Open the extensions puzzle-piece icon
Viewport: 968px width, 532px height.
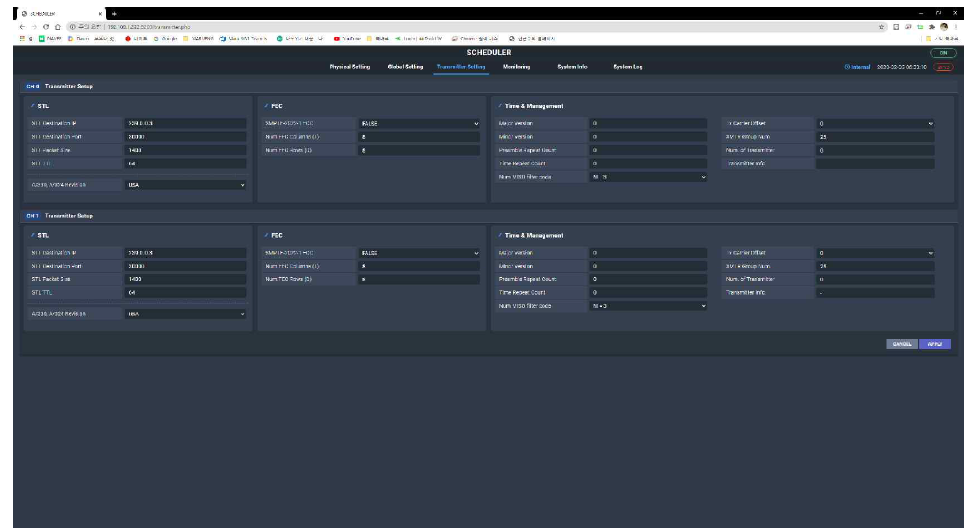tap(932, 27)
